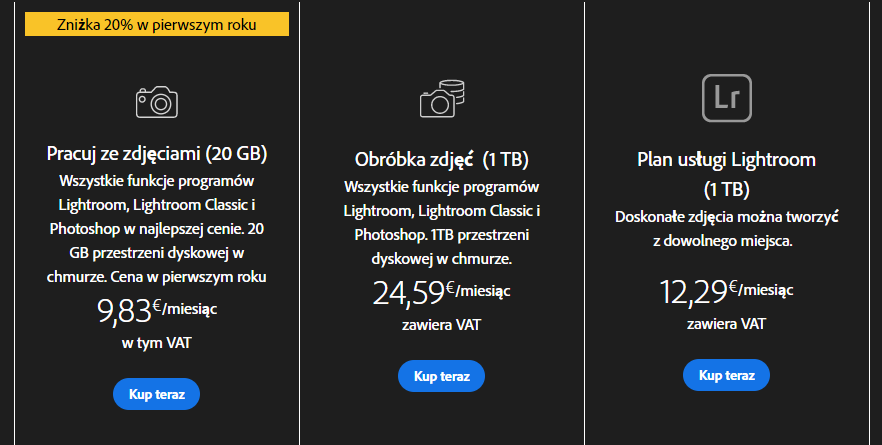The height and width of the screenshot is (445, 882).
Task: Click the Lightroom Lr logo icon
Action: tap(727, 98)
